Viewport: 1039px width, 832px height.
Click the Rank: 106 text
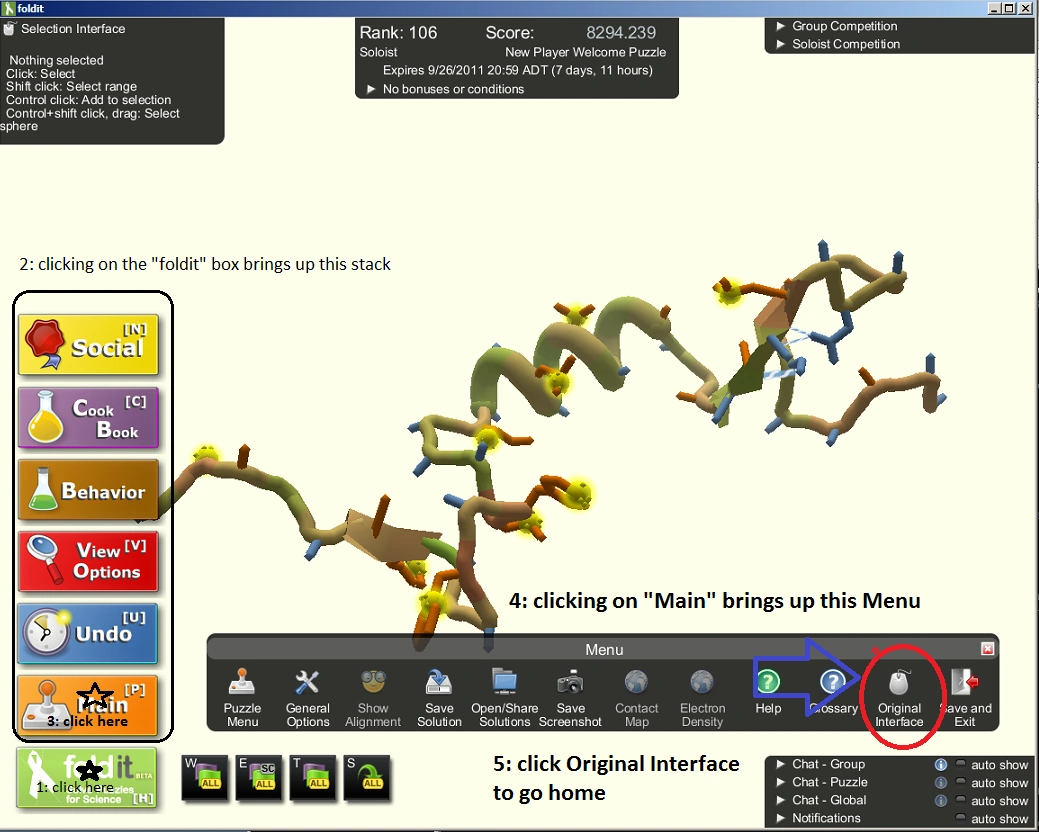[398, 32]
